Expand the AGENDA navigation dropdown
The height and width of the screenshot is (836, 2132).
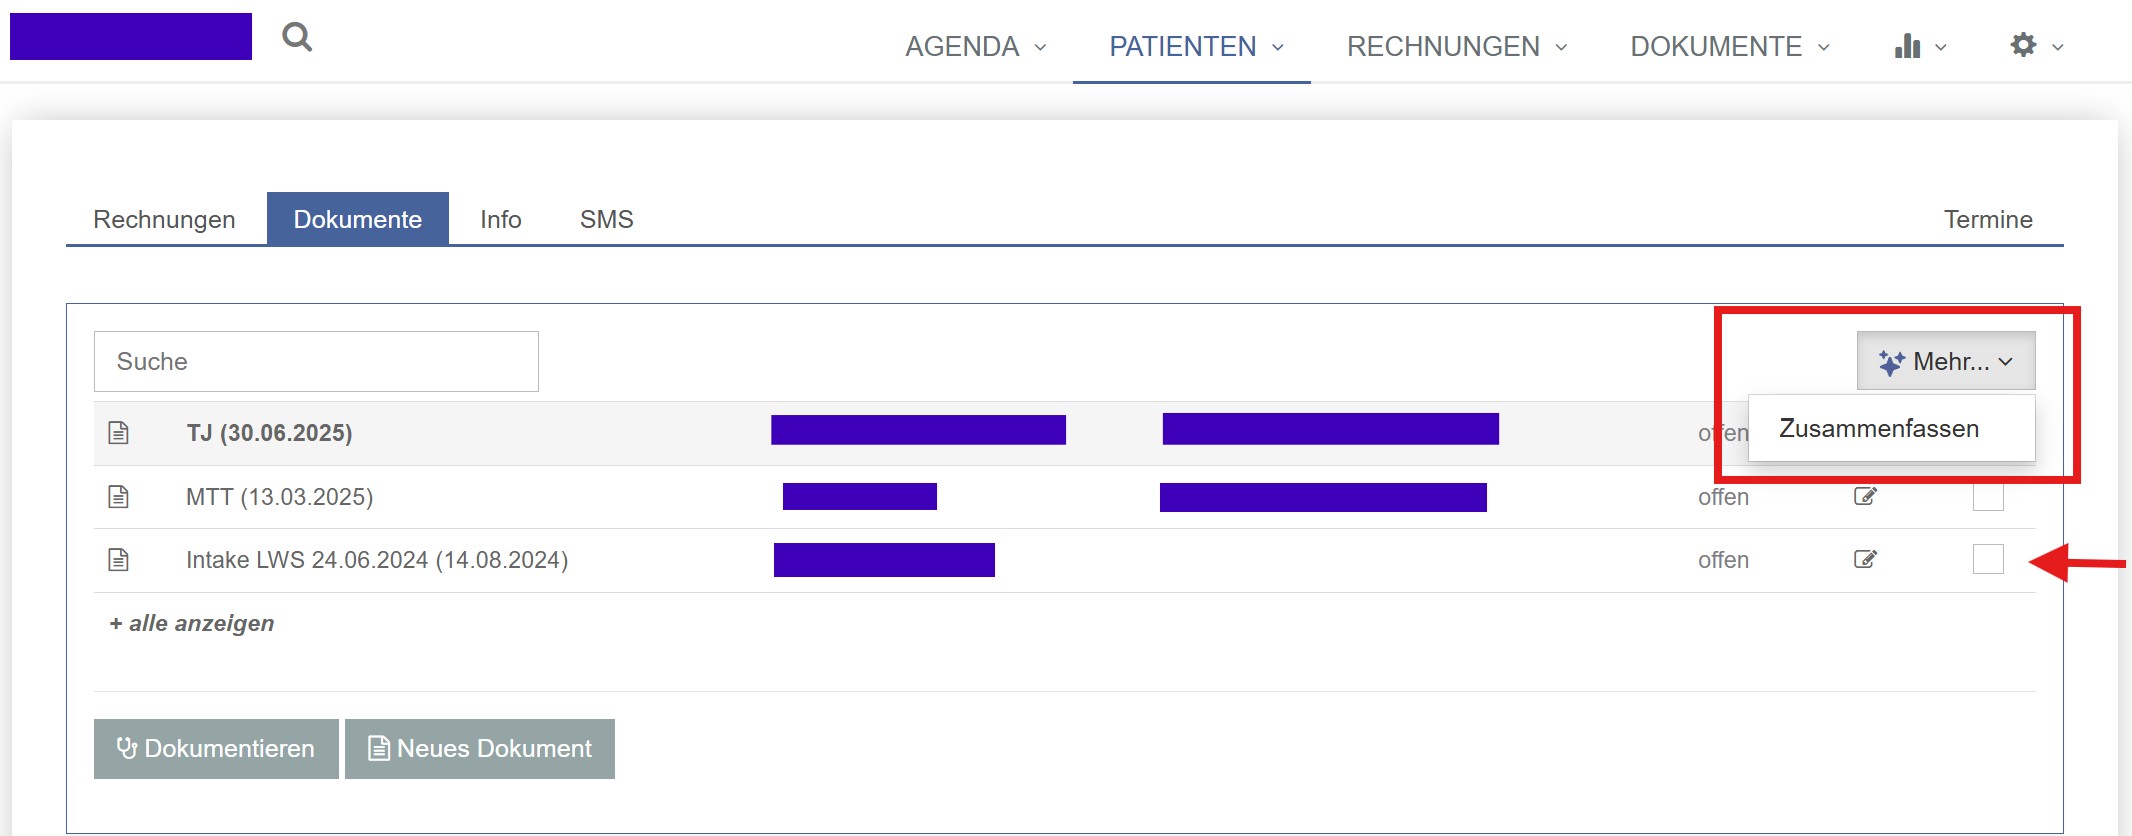976,46
